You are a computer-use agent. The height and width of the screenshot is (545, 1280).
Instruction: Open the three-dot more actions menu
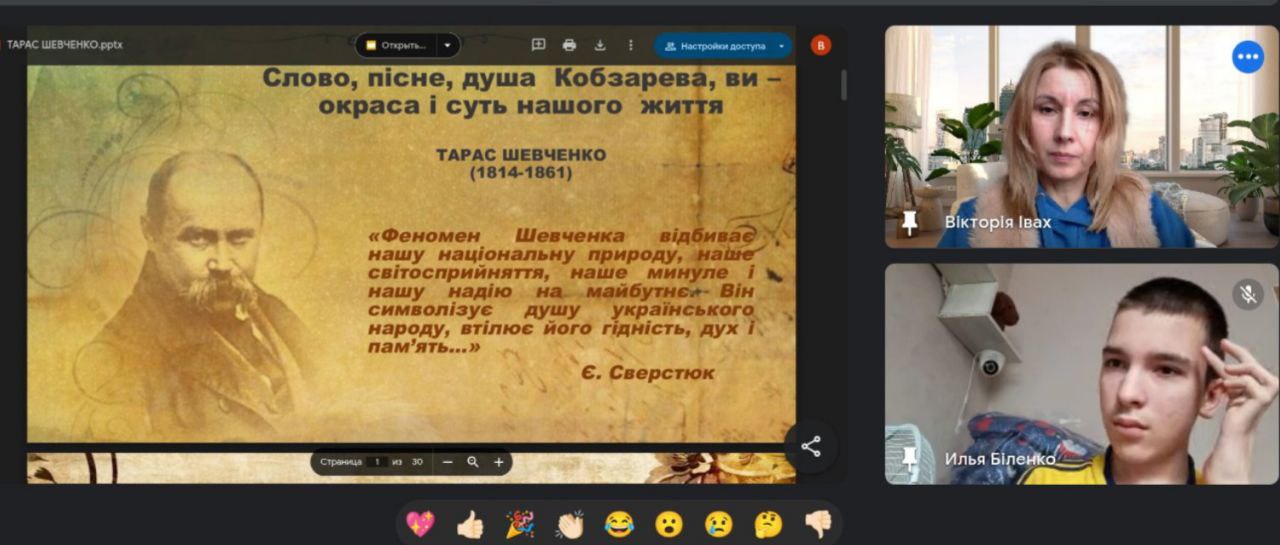(x=630, y=45)
